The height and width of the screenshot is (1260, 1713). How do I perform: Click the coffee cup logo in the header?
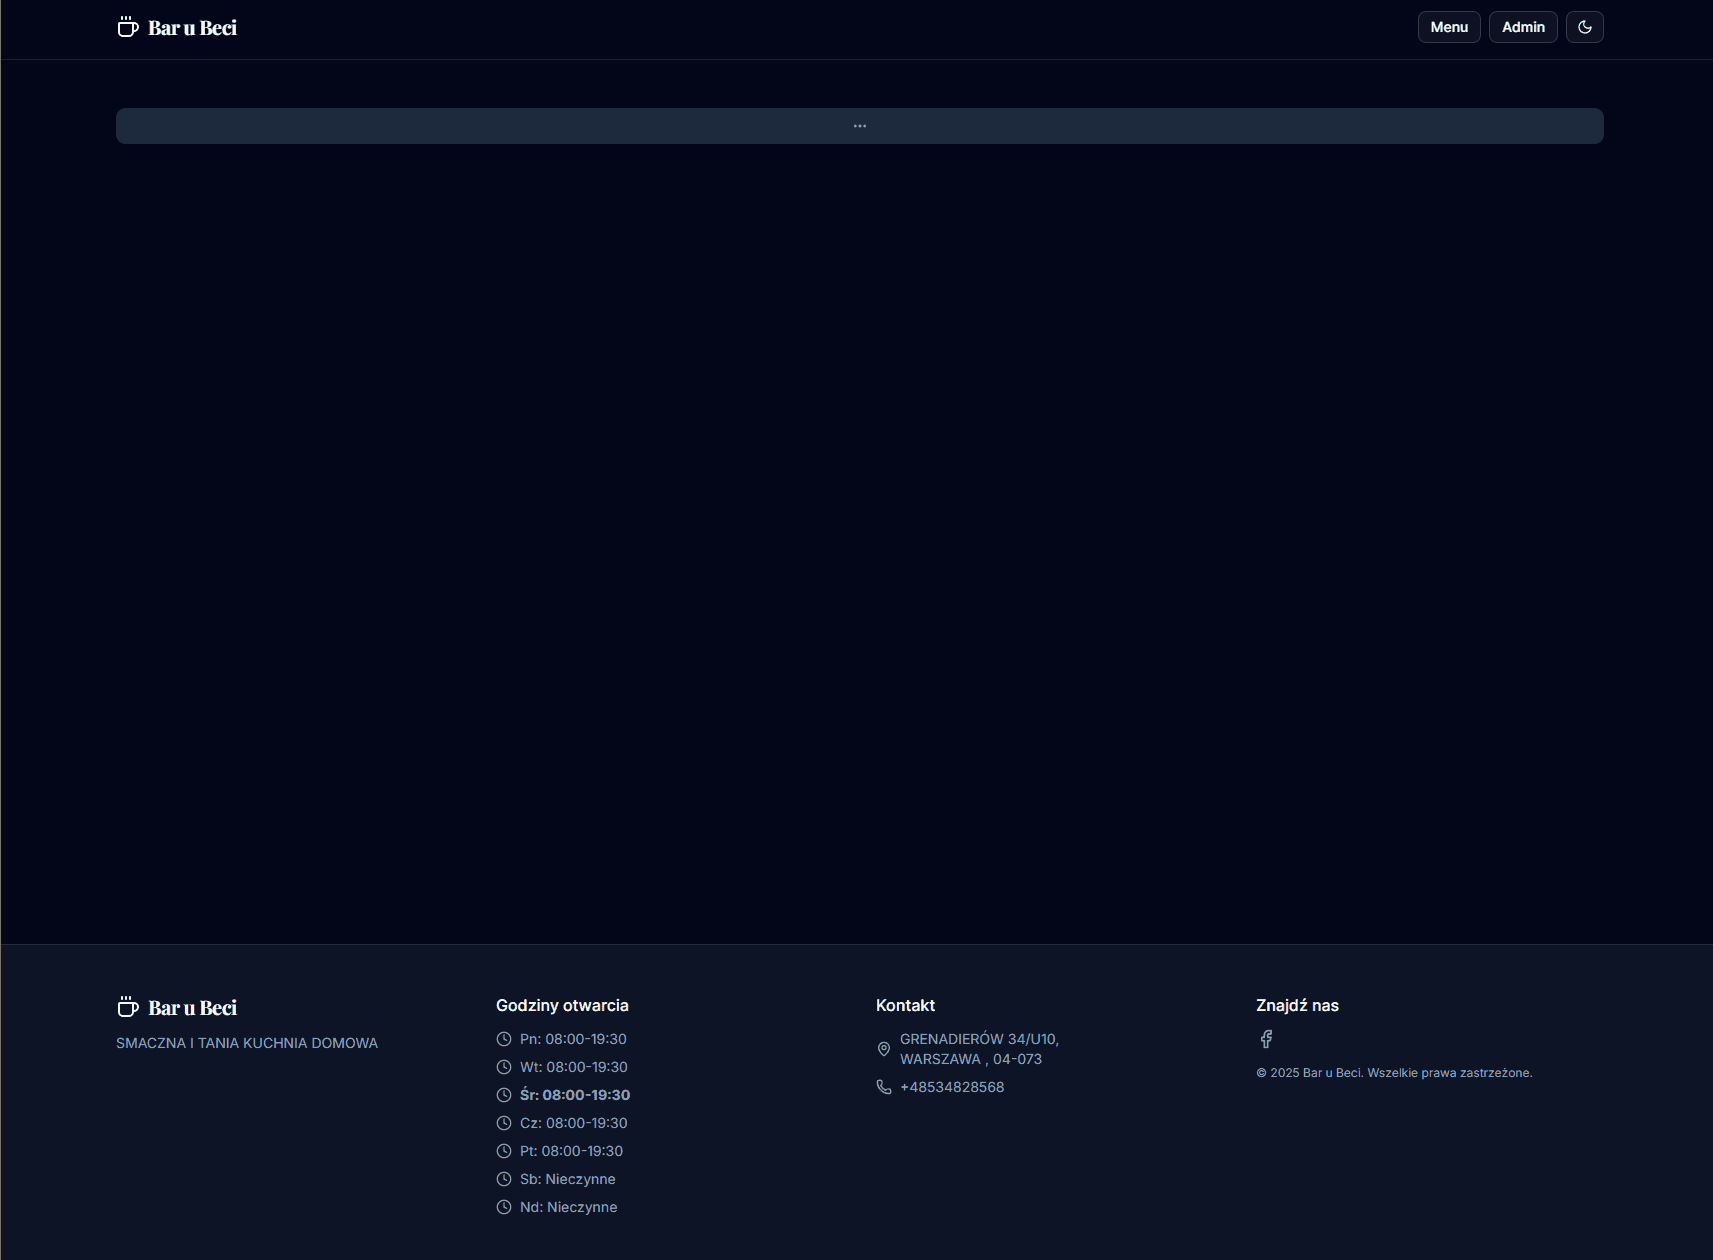[127, 27]
